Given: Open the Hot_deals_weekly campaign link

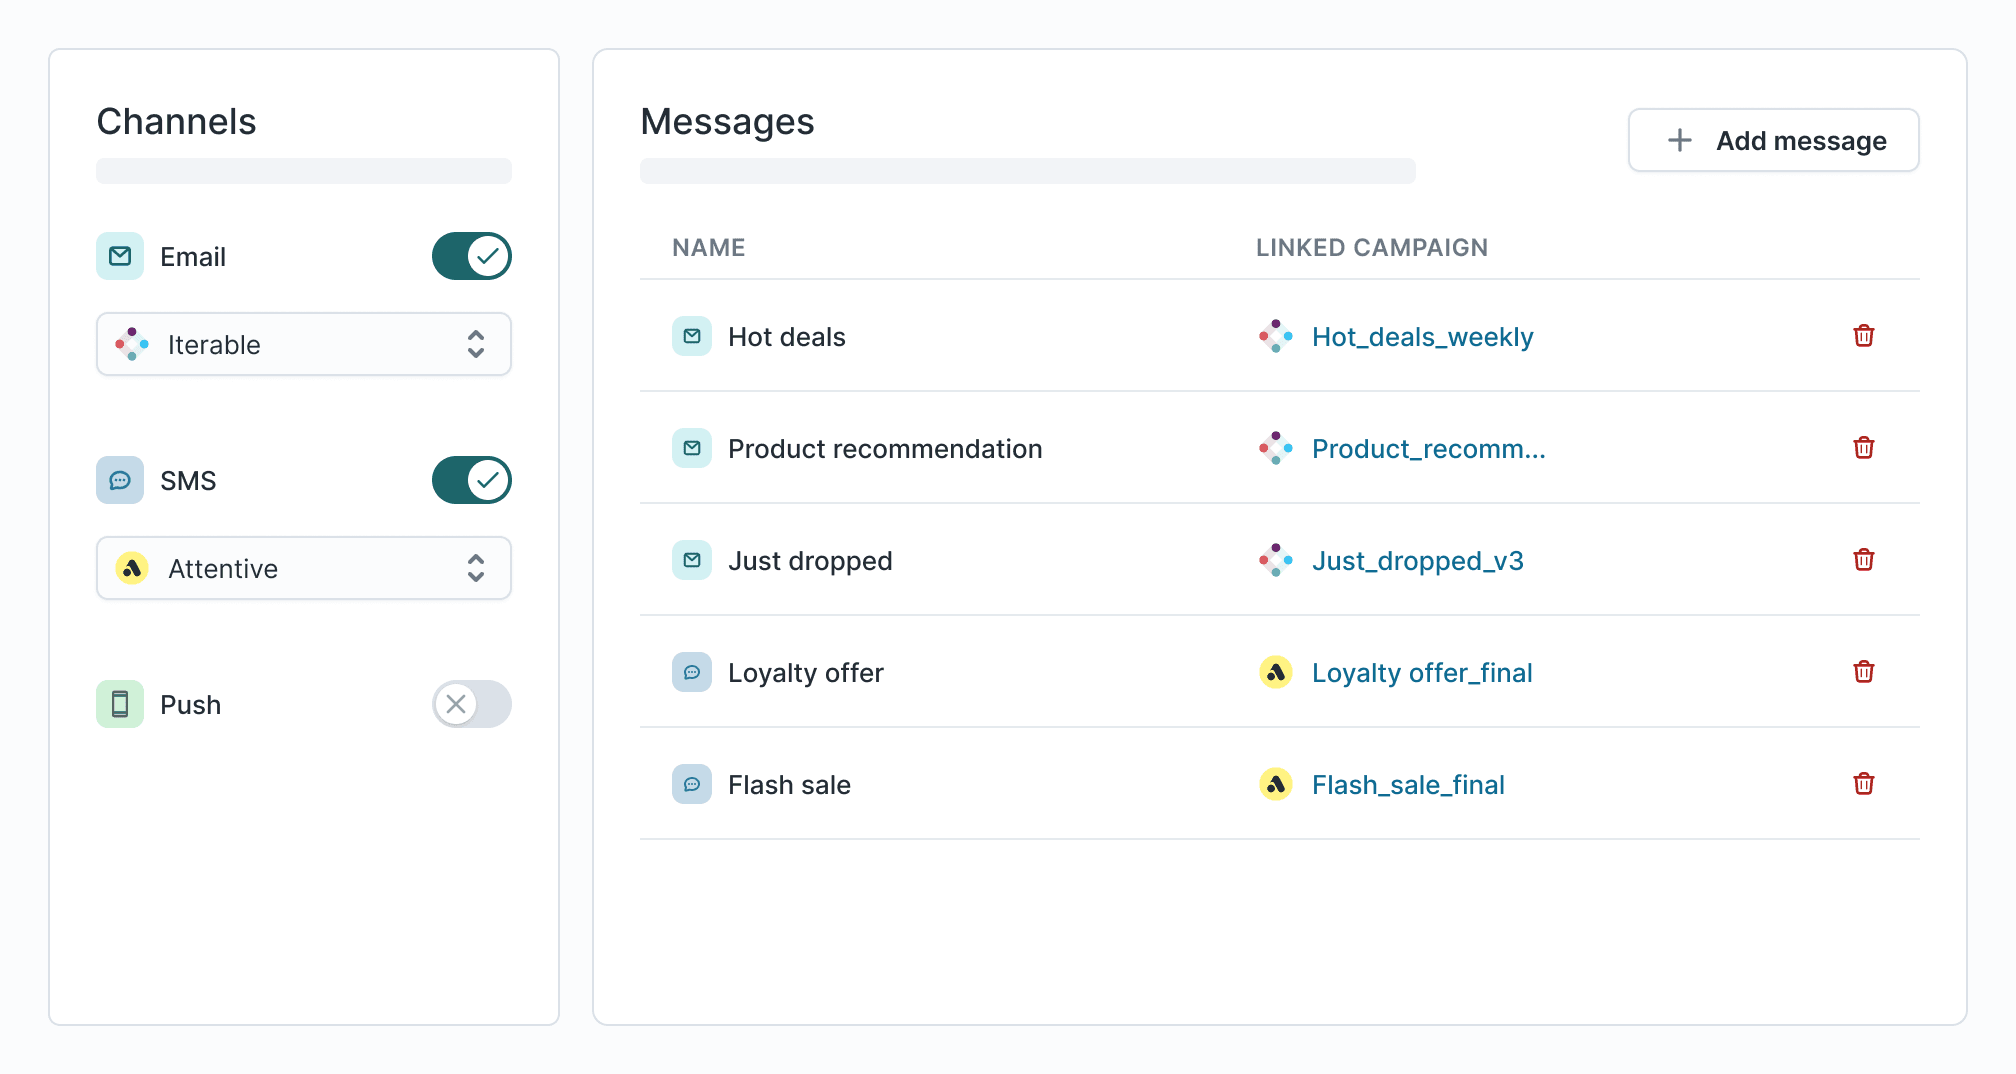Looking at the screenshot, I should pyautogui.click(x=1422, y=337).
